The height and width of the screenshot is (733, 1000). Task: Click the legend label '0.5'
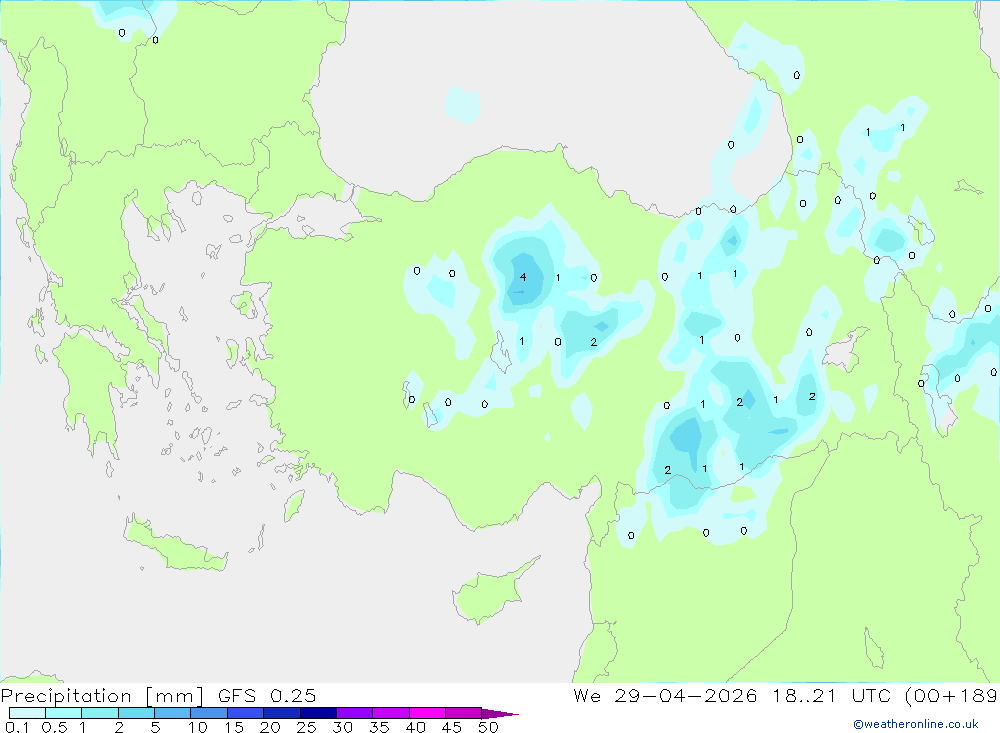(x=54, y=727)
